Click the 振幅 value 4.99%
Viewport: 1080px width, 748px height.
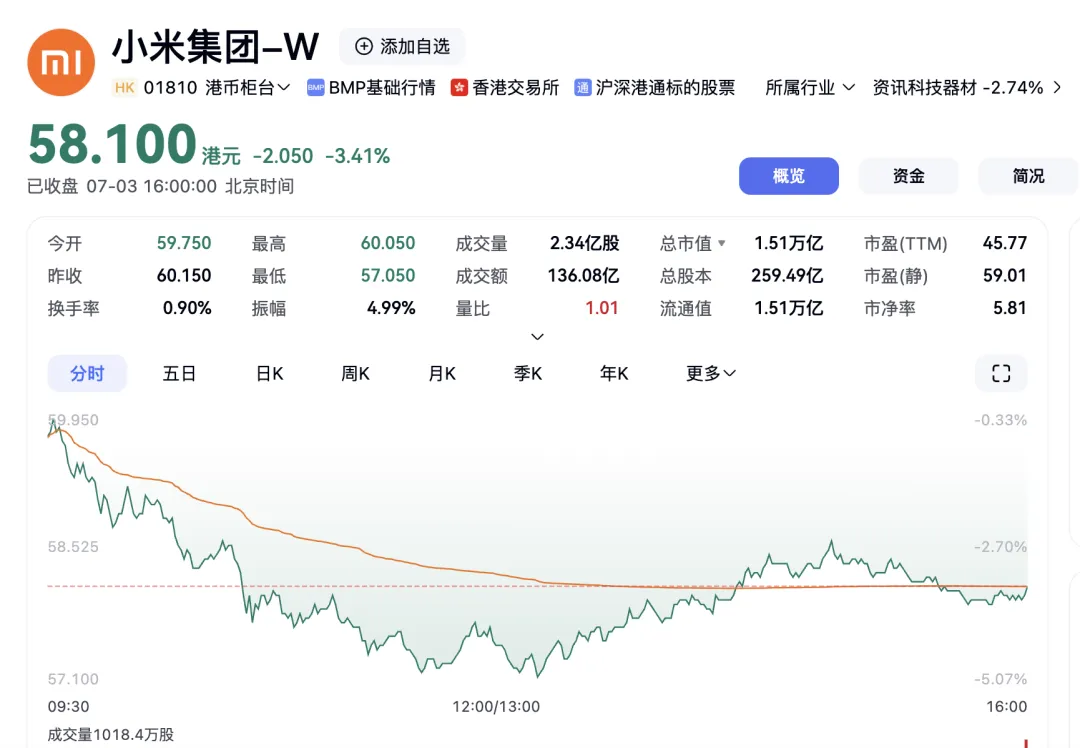click(391, 308)
